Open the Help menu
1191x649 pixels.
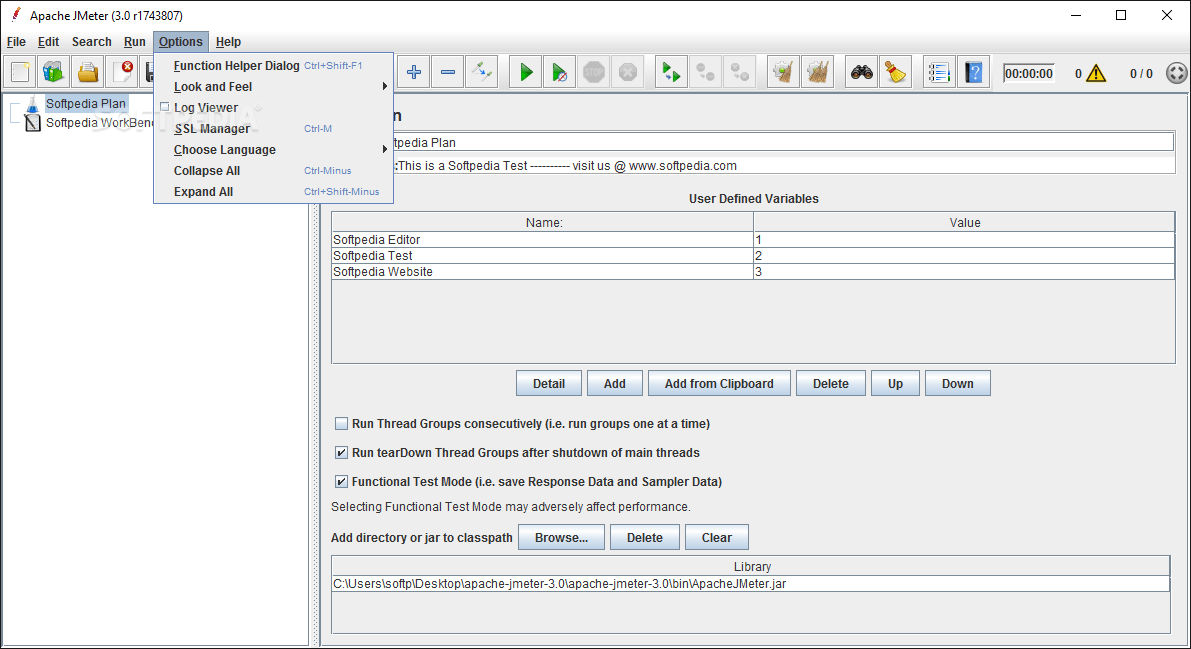click(x=228, y=42)
